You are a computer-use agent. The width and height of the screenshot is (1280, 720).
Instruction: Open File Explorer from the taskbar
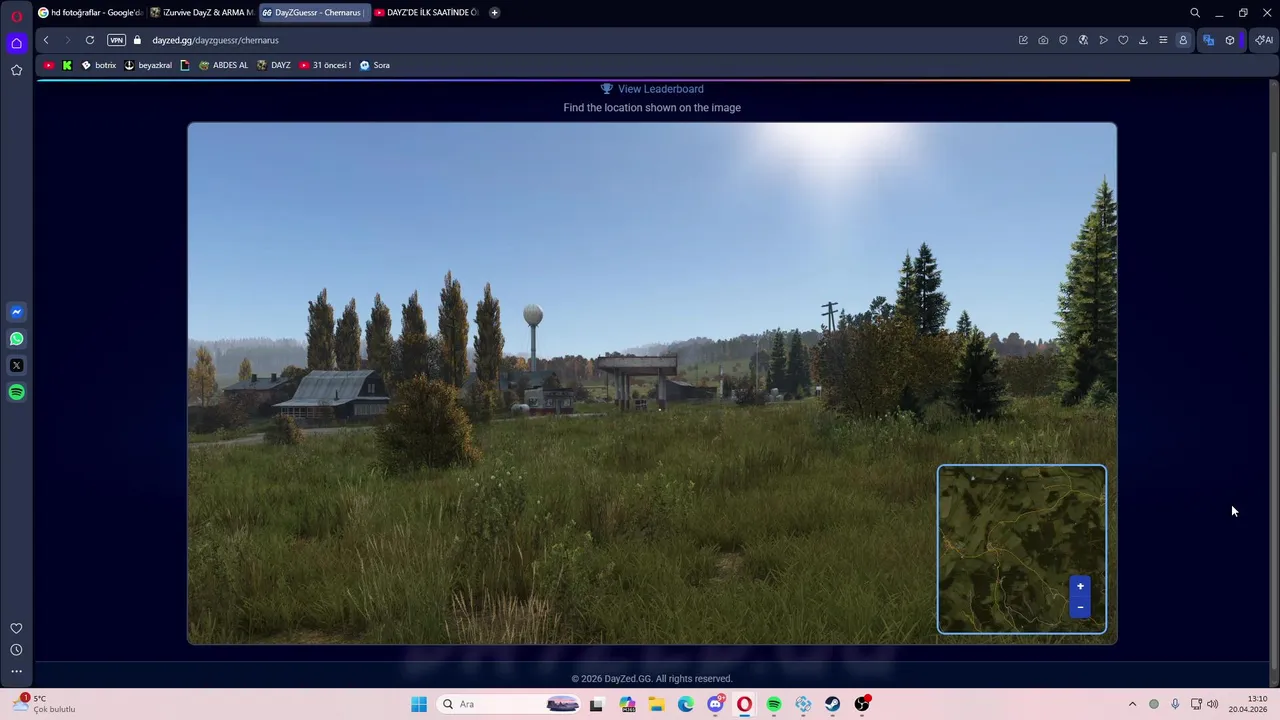point(656,704)
